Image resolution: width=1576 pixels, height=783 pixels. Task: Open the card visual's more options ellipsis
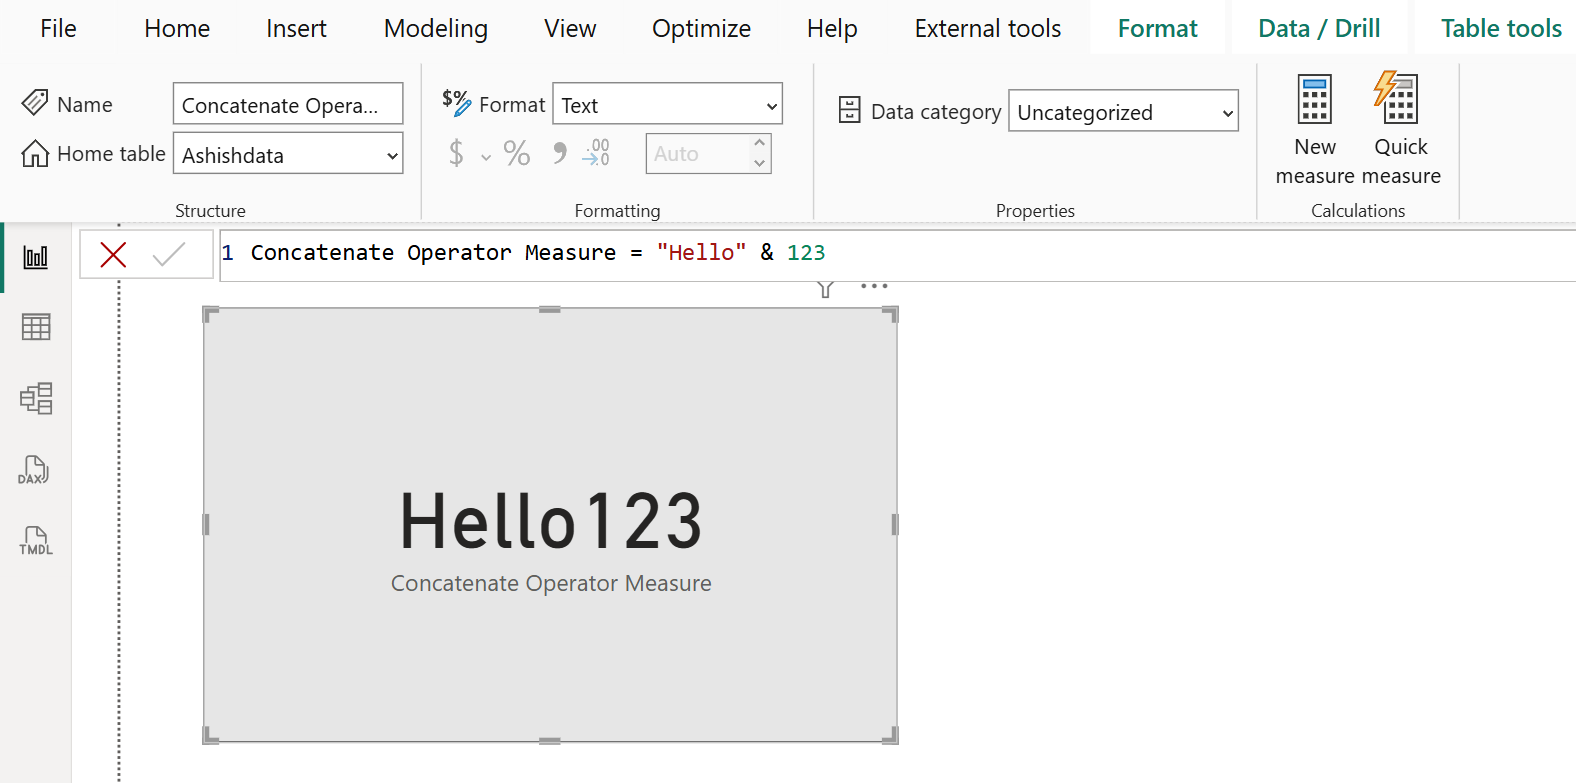pyautogui.click(x=874, y=287)
